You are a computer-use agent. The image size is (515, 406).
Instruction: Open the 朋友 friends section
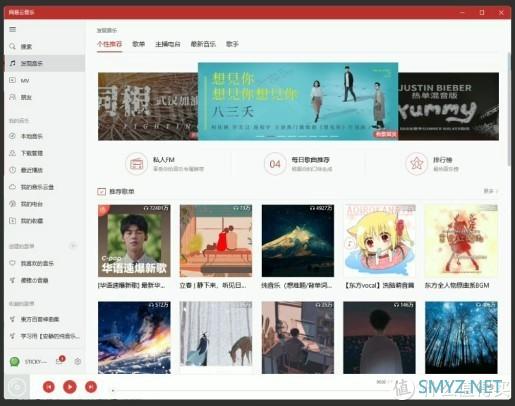tap(44, 97)
